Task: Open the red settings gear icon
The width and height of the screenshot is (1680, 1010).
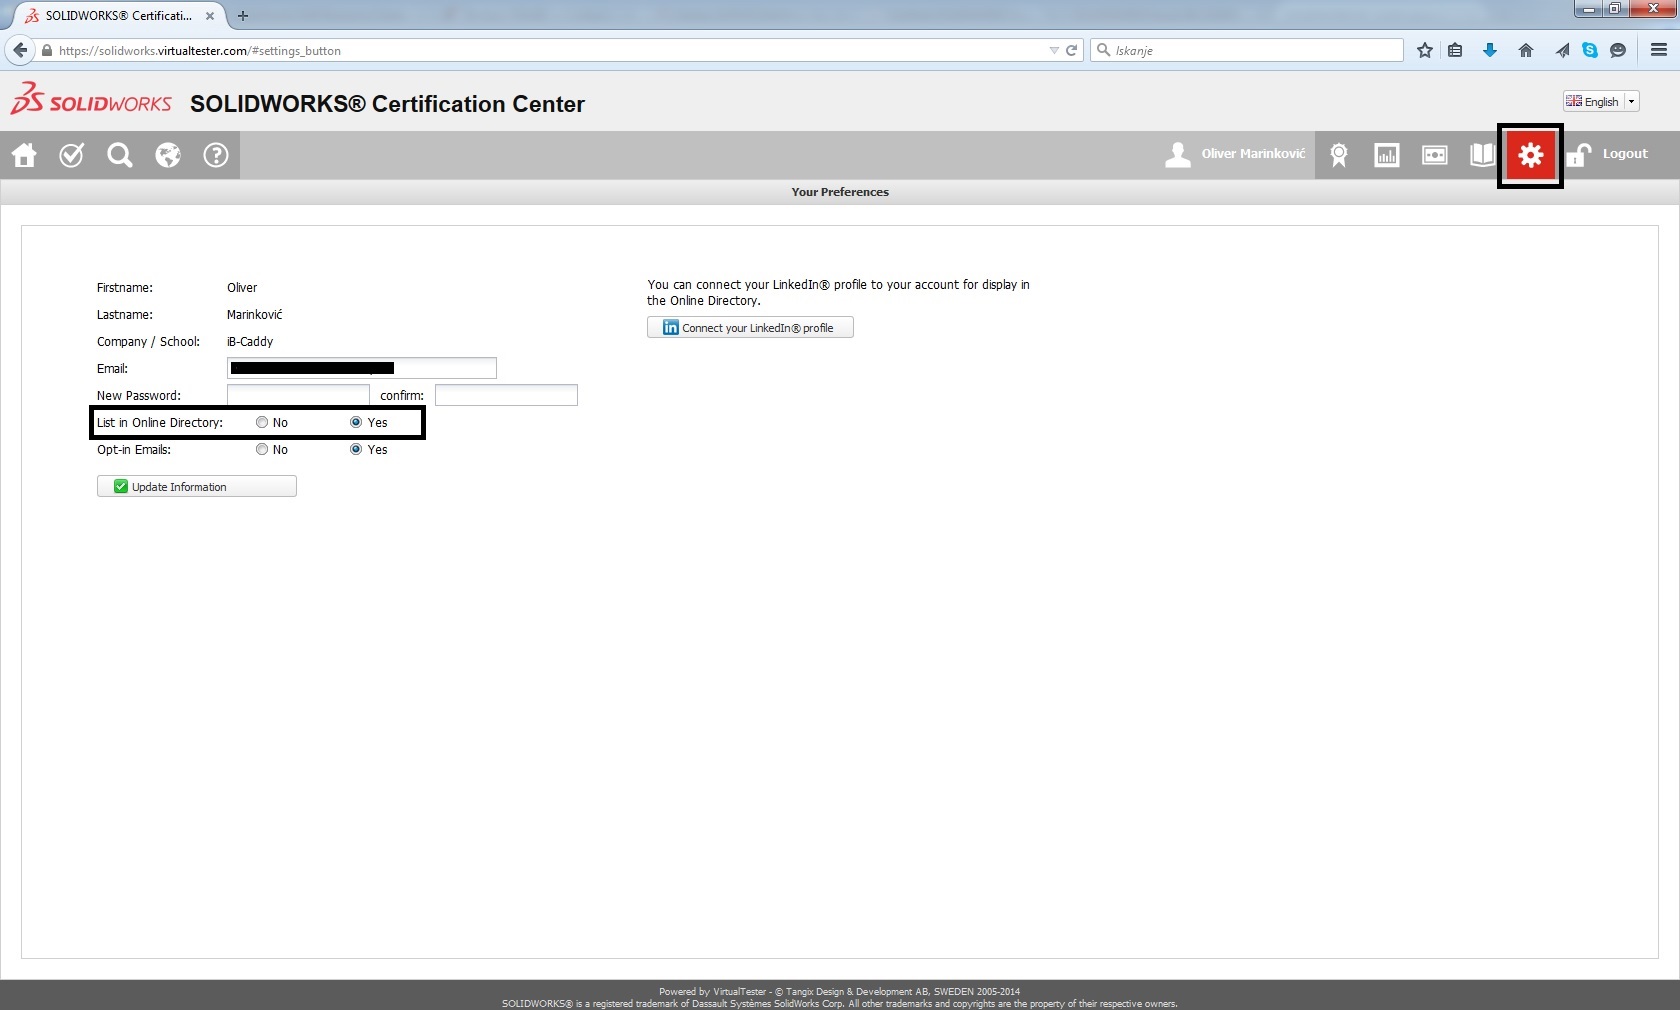Action: [1530, 155]
